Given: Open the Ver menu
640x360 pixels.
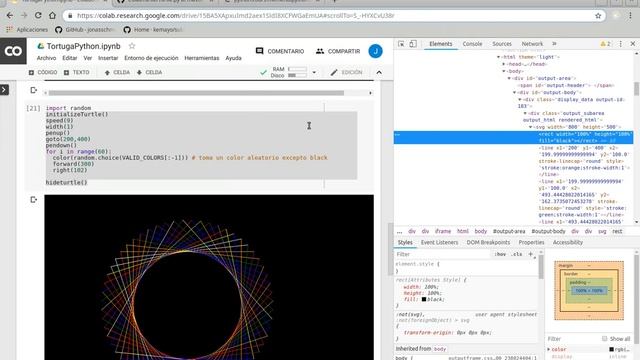Looking at the screenshot, I should tap(88, 58).
